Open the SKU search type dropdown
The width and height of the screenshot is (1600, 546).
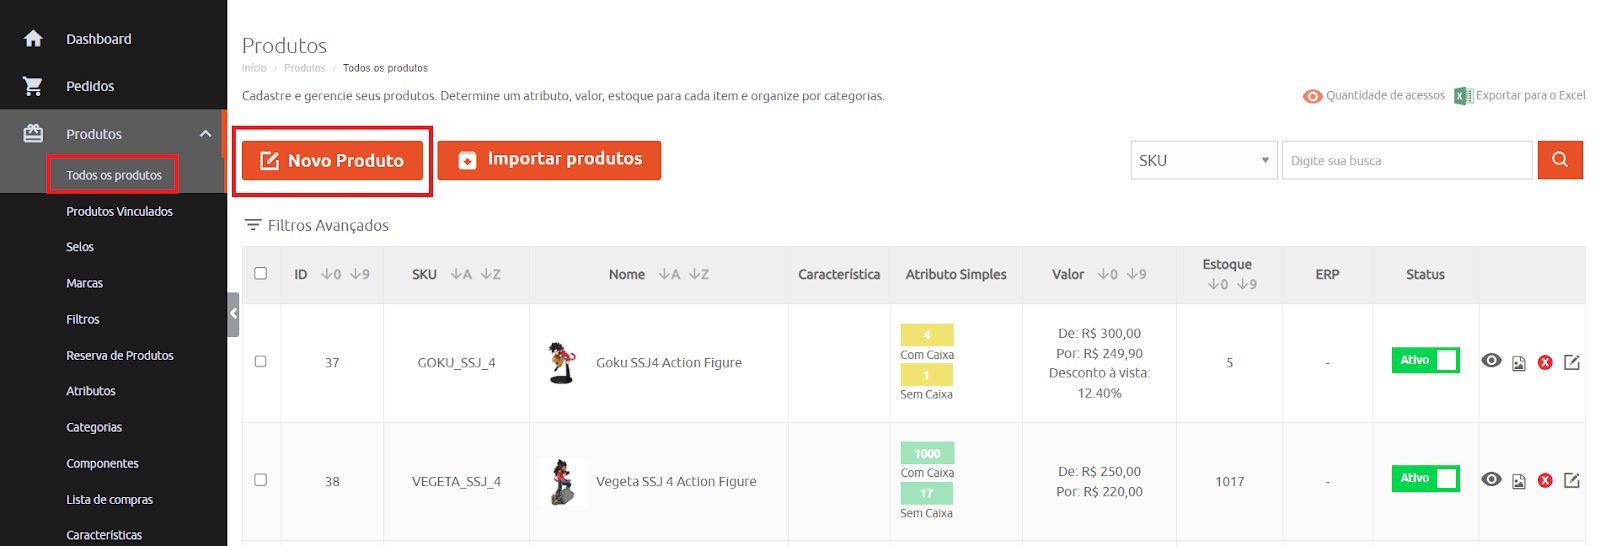1204,160
